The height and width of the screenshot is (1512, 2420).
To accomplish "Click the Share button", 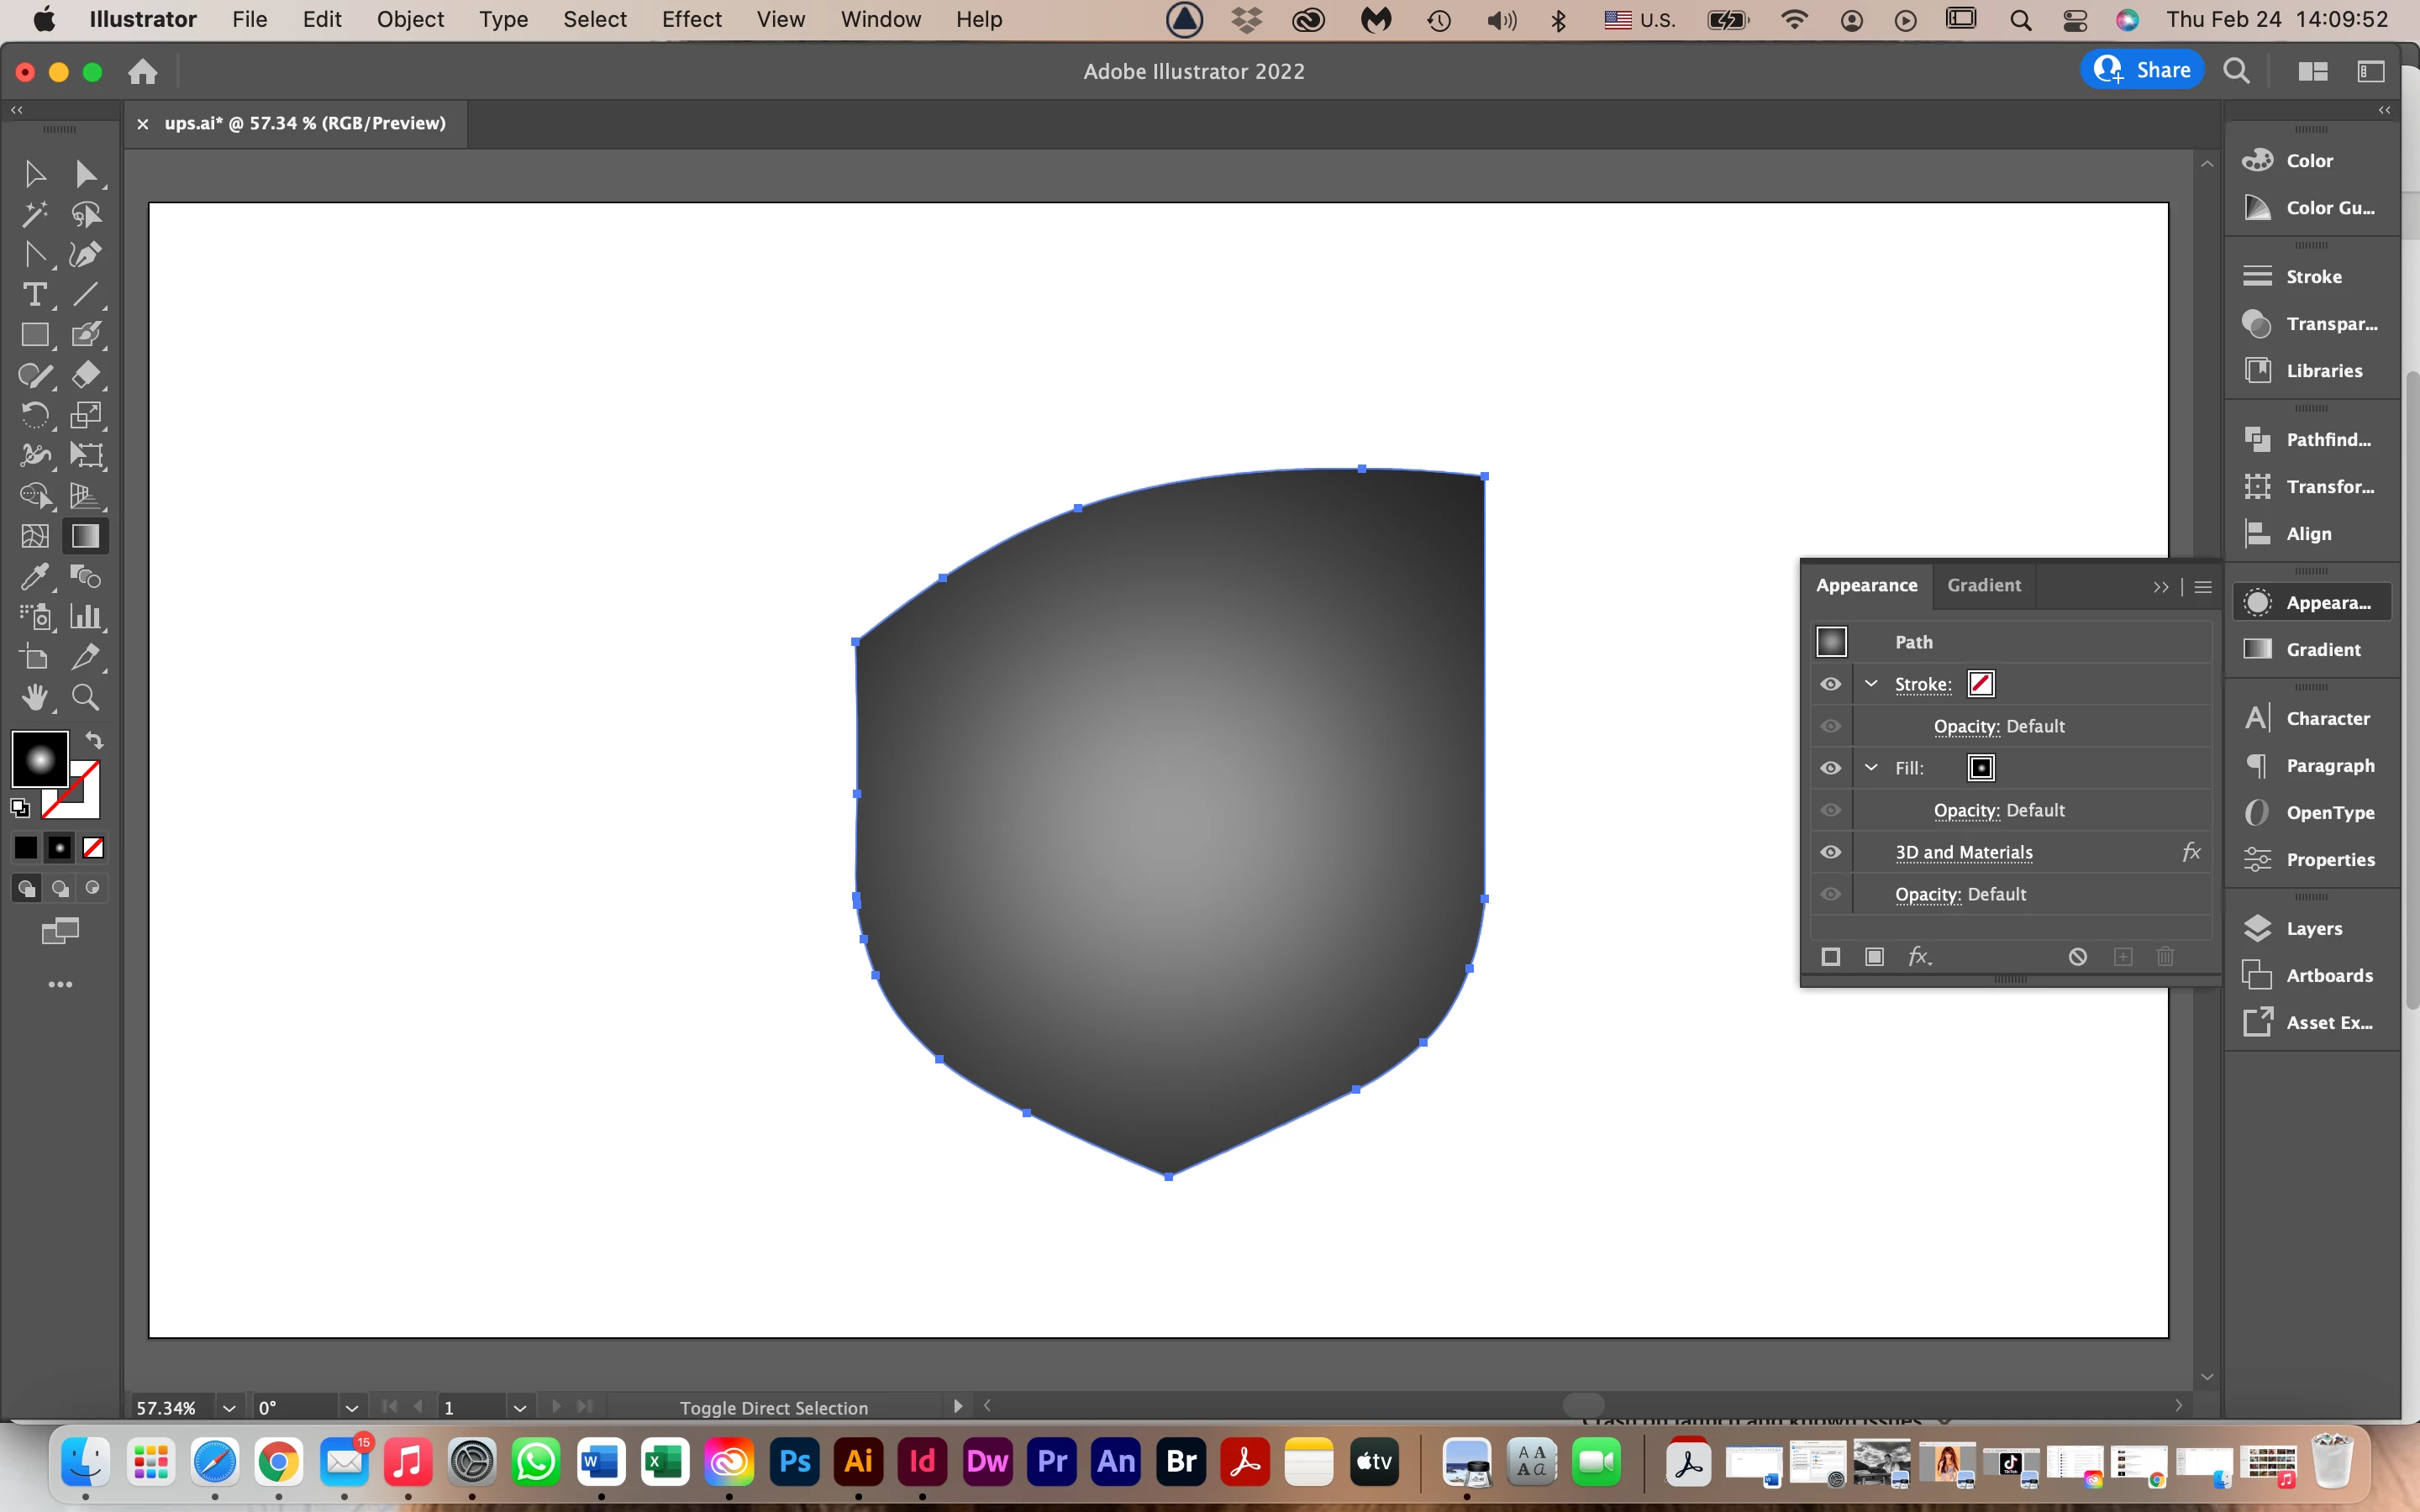I will pyautogui.click(x=2142, y=70).
